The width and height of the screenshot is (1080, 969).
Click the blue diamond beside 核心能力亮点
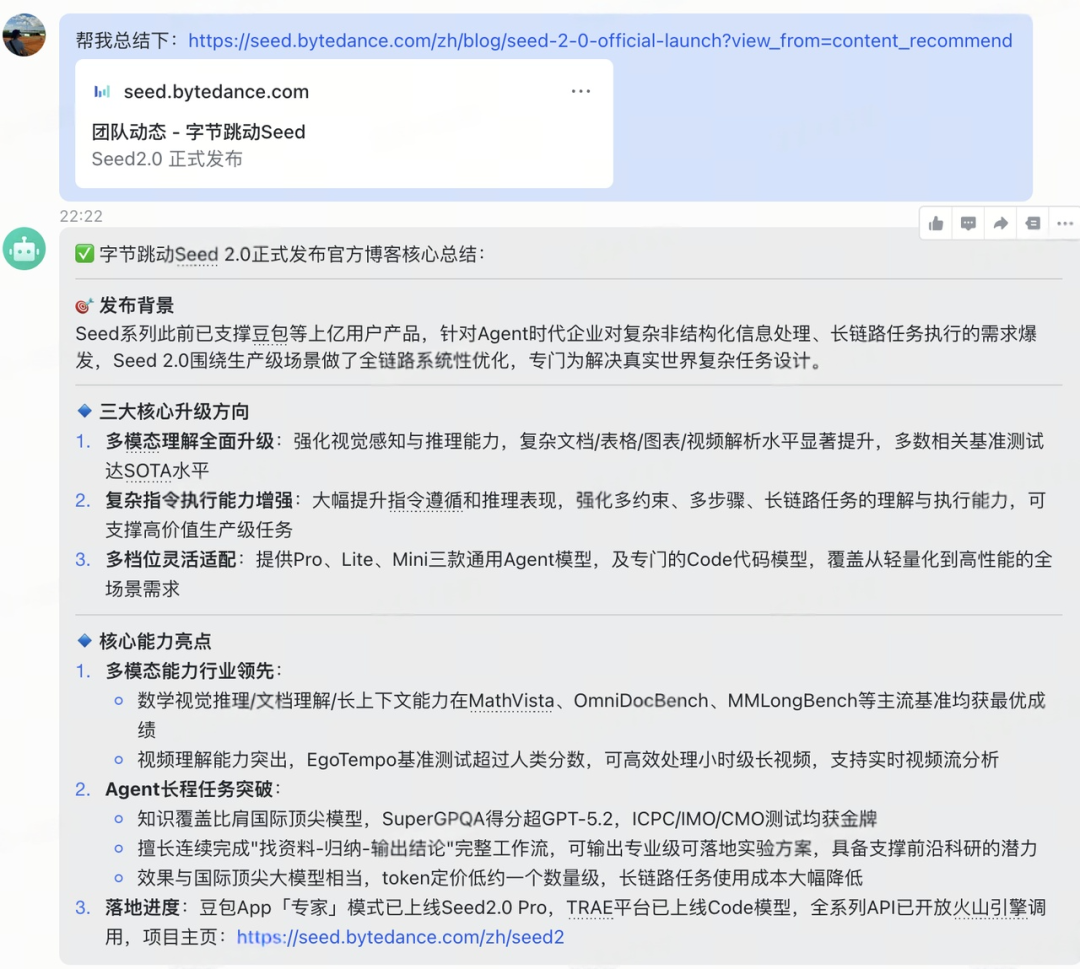click(84, 640)
